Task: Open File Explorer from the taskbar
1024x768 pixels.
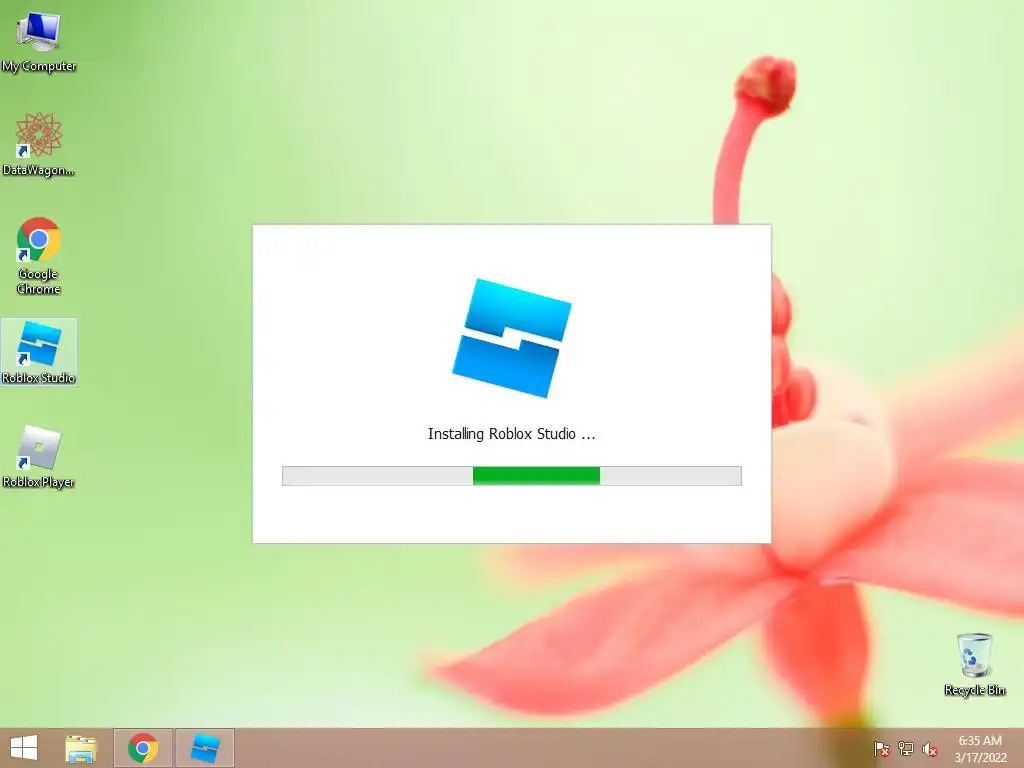Action: click(x=81, y=748)
